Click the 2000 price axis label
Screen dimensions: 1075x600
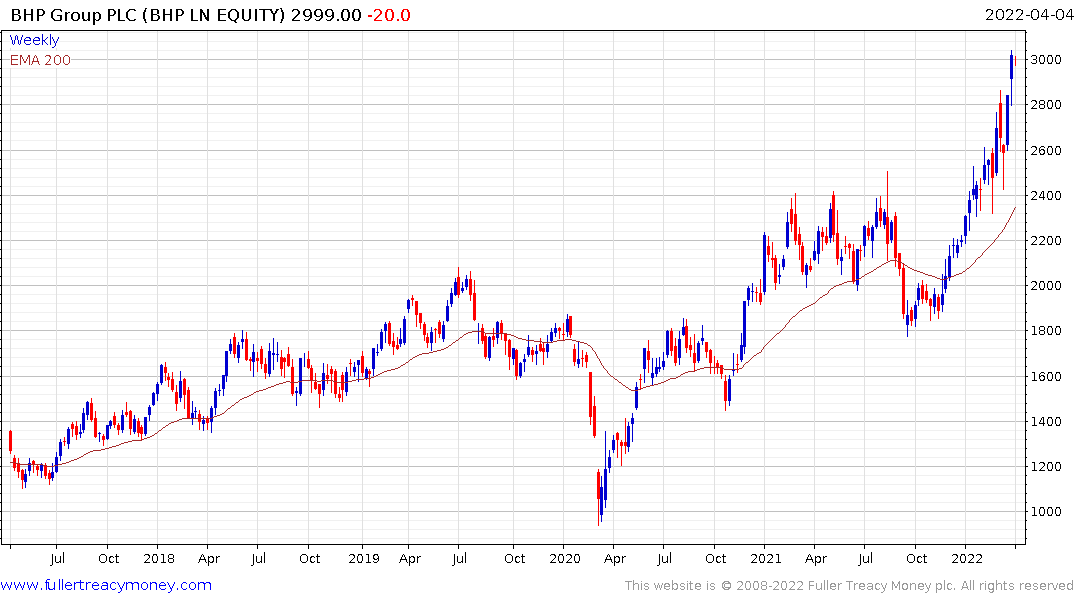1046,286
